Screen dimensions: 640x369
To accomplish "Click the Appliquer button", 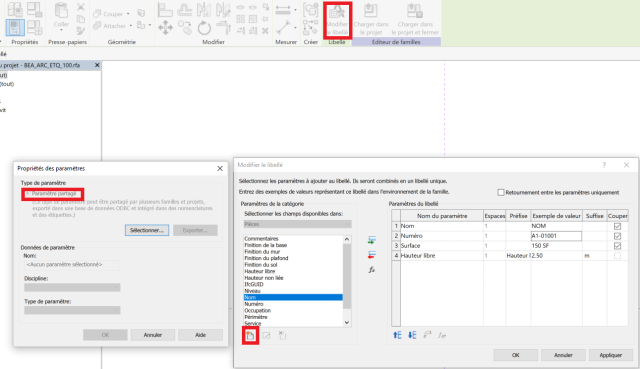I will click(611, 355).
